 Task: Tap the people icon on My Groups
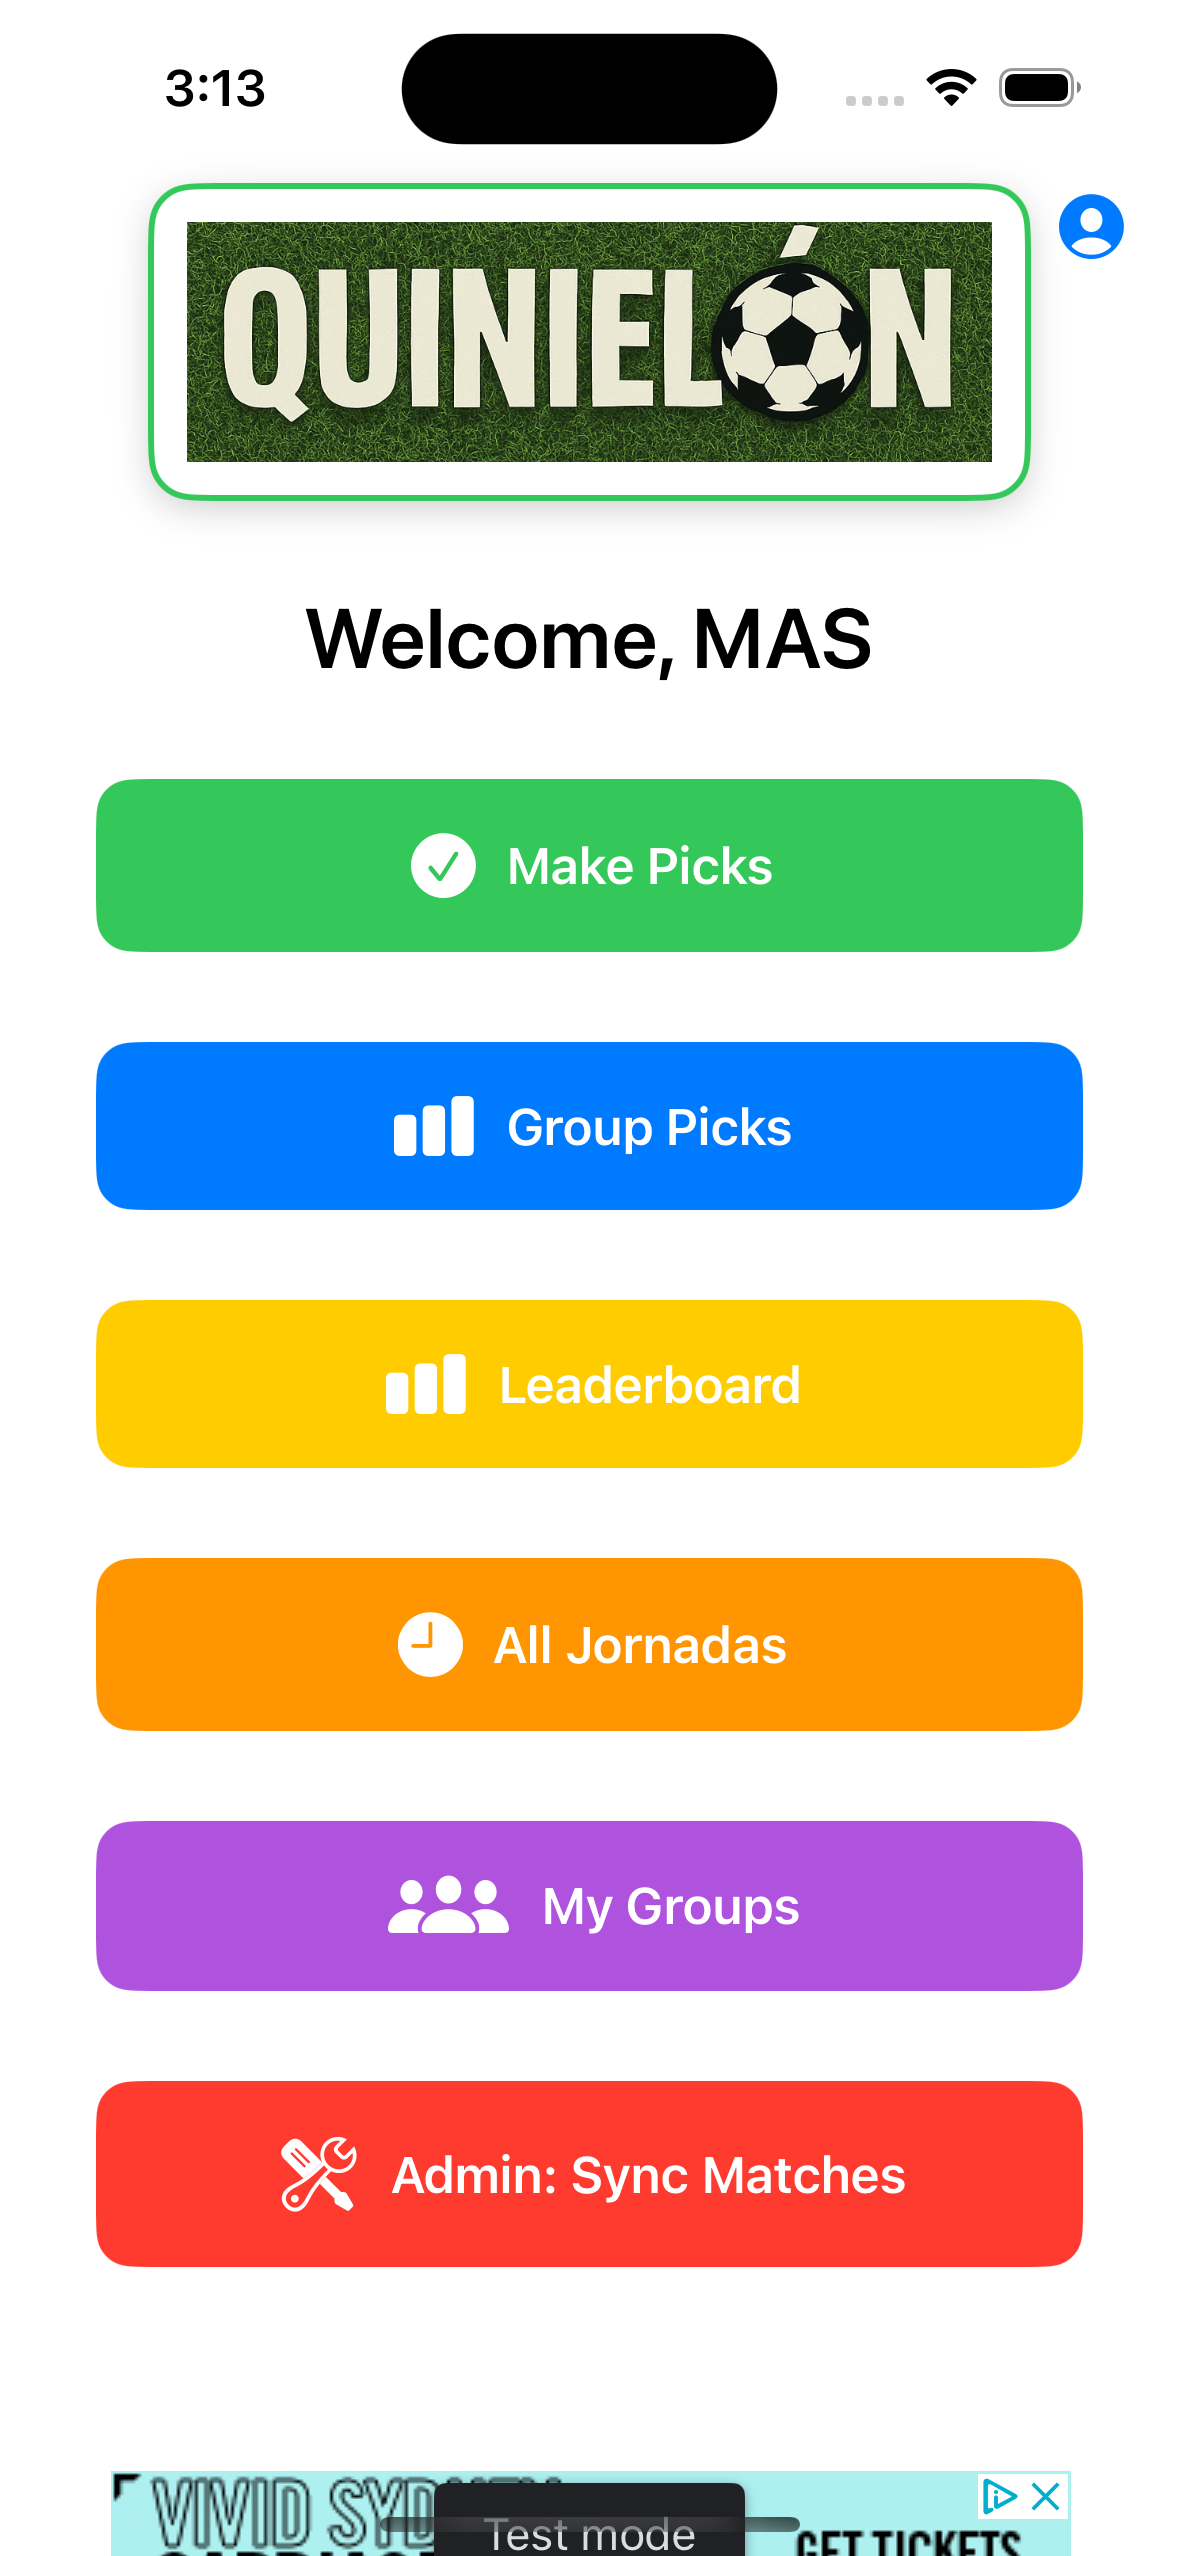coord(448,1906)
